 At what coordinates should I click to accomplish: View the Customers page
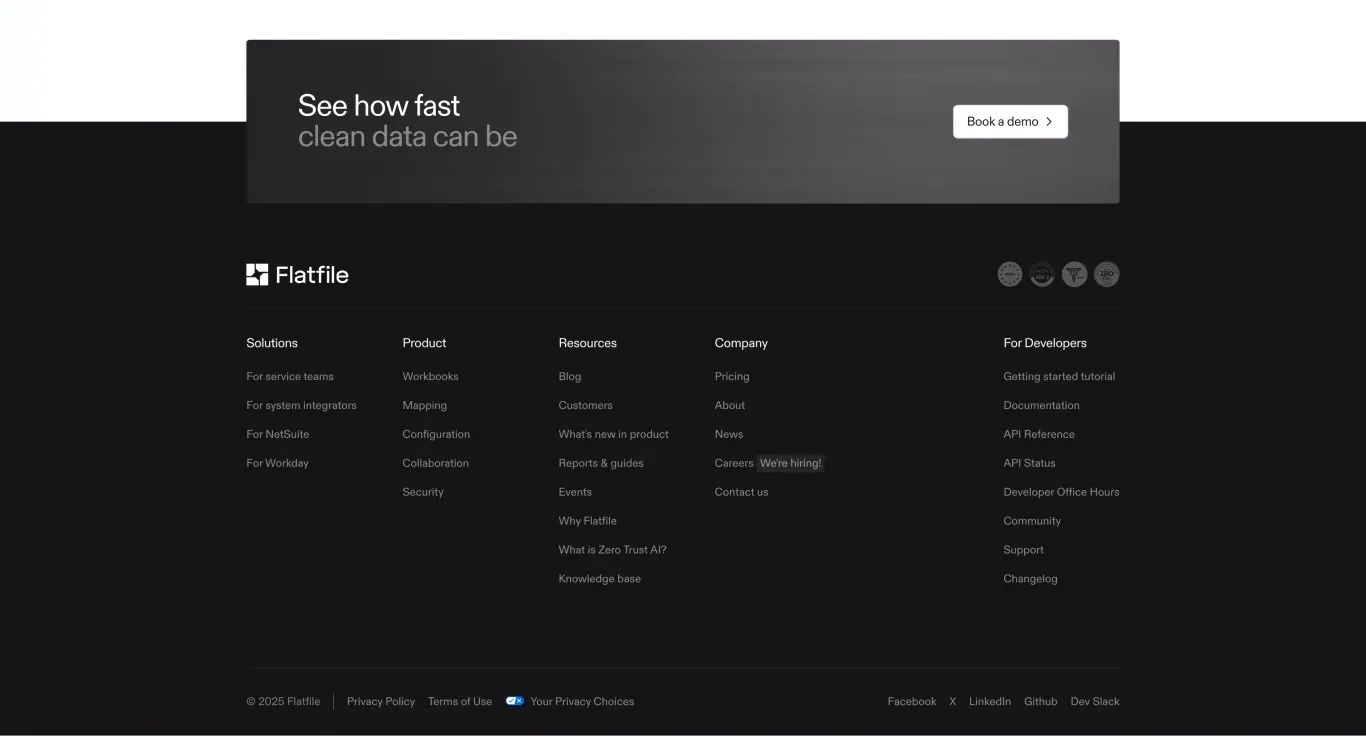[585, 406]
